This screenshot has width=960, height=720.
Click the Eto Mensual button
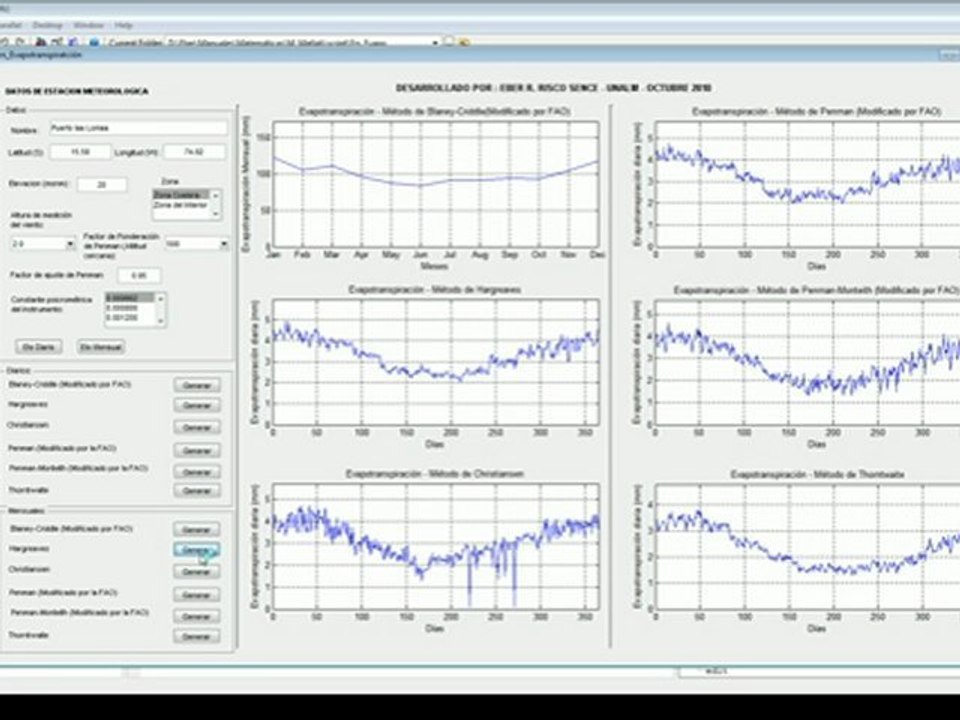click(x=102, y=347)
